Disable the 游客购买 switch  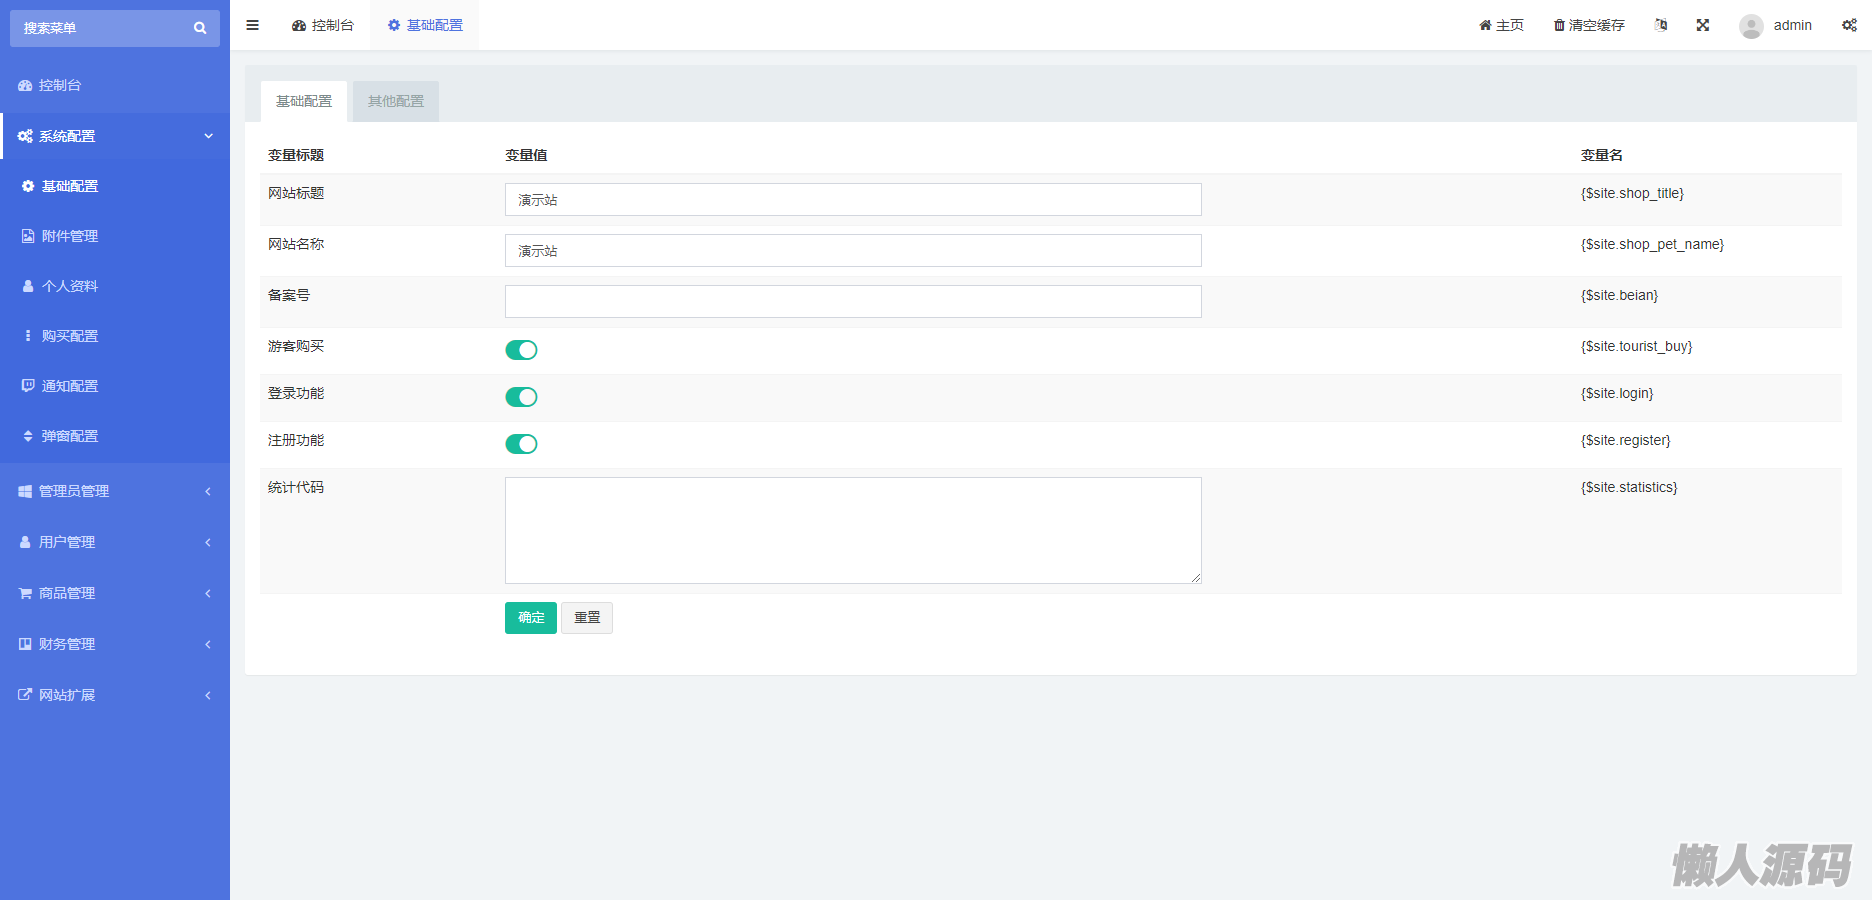(521, 350)
